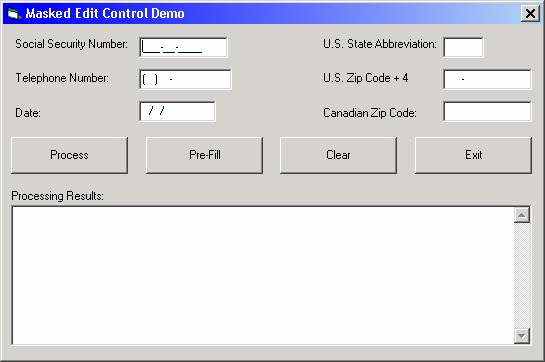
Task: Select the Date input field
Action: pyautogui.click(x=177, y=111)
